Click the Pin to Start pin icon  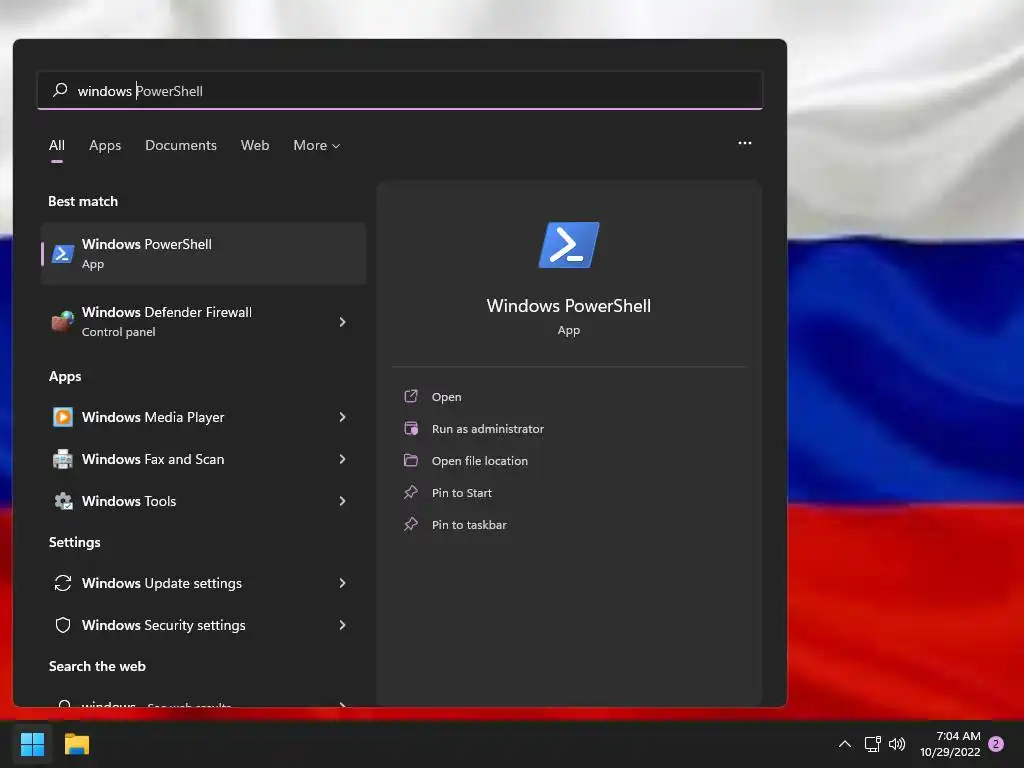click(x=411, y=492)
